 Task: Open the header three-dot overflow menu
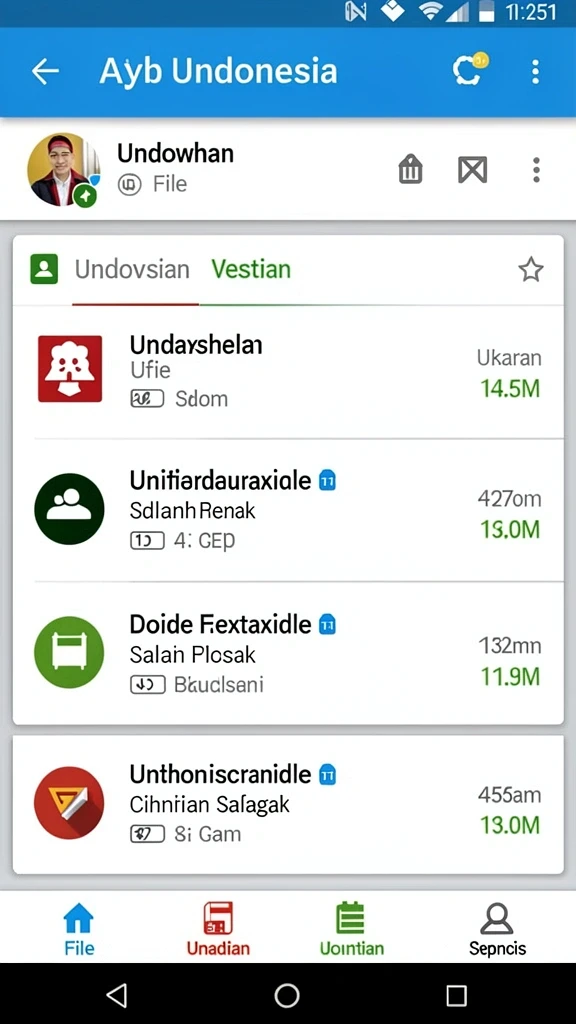click(536, 71)
